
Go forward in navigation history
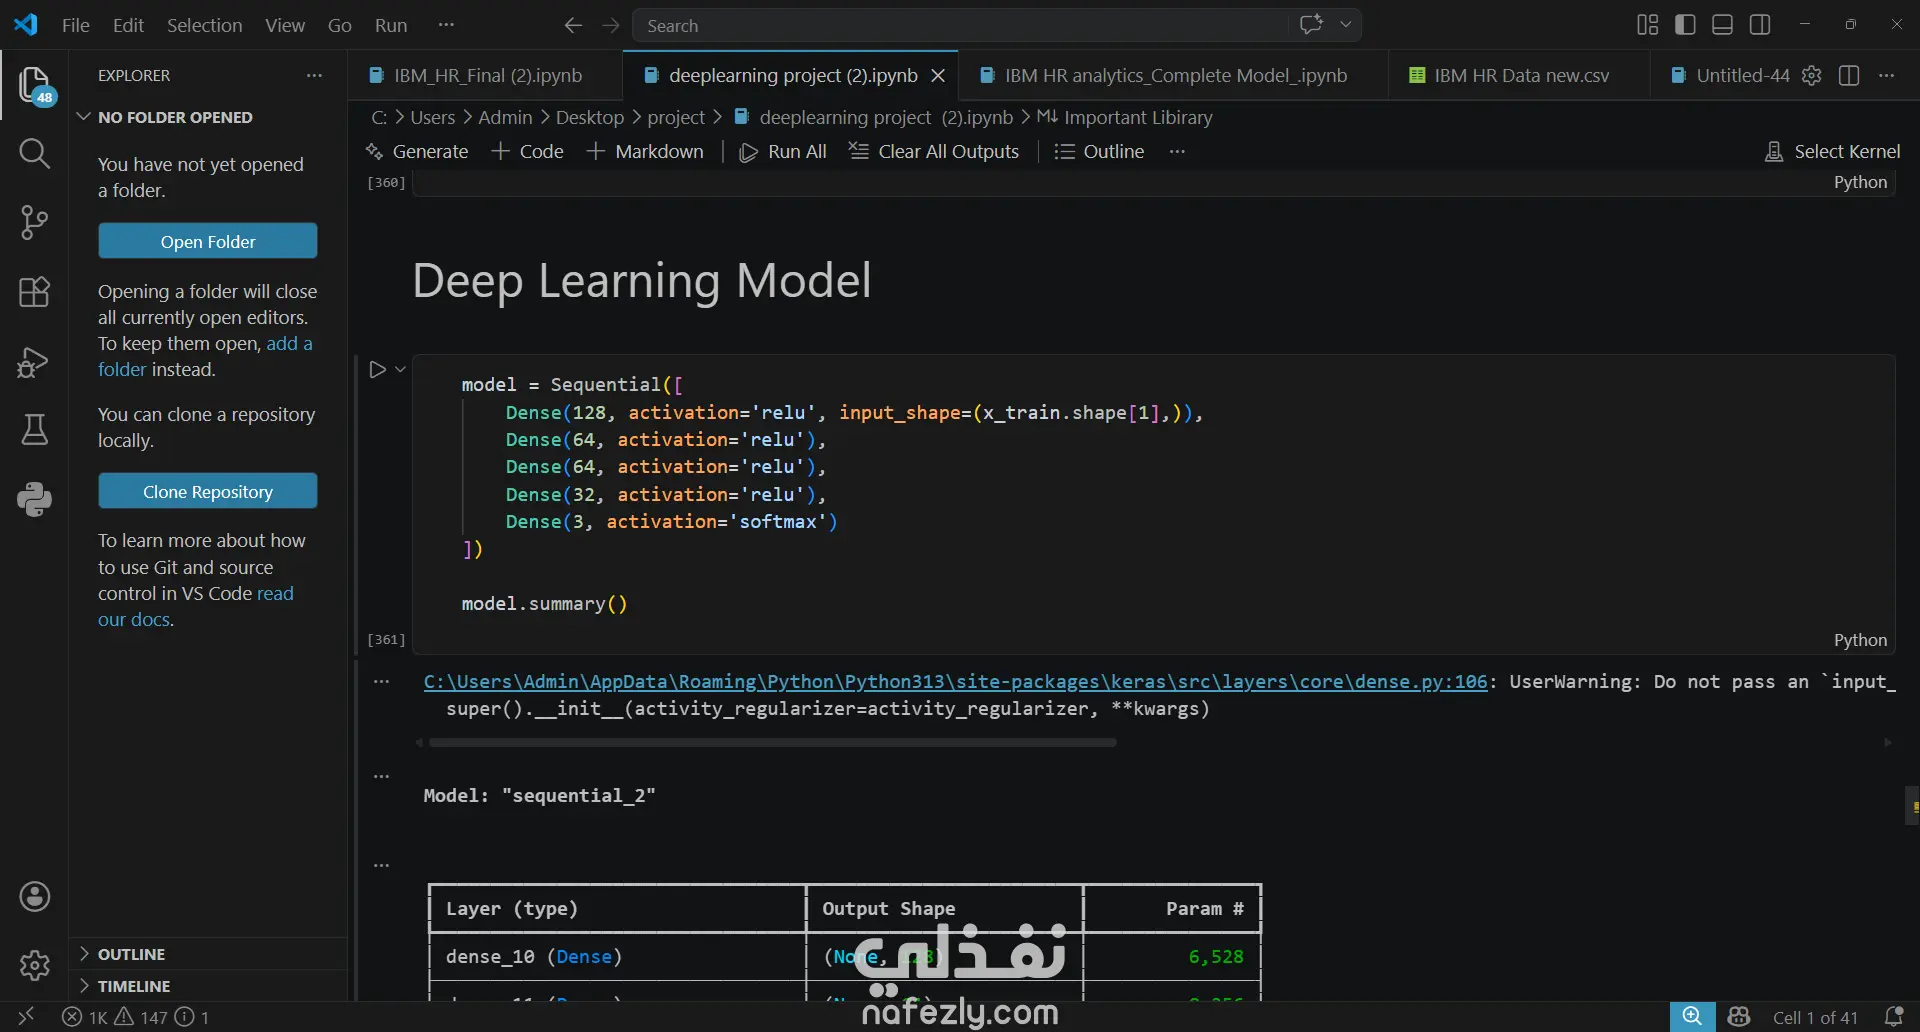tap(611, 25)
